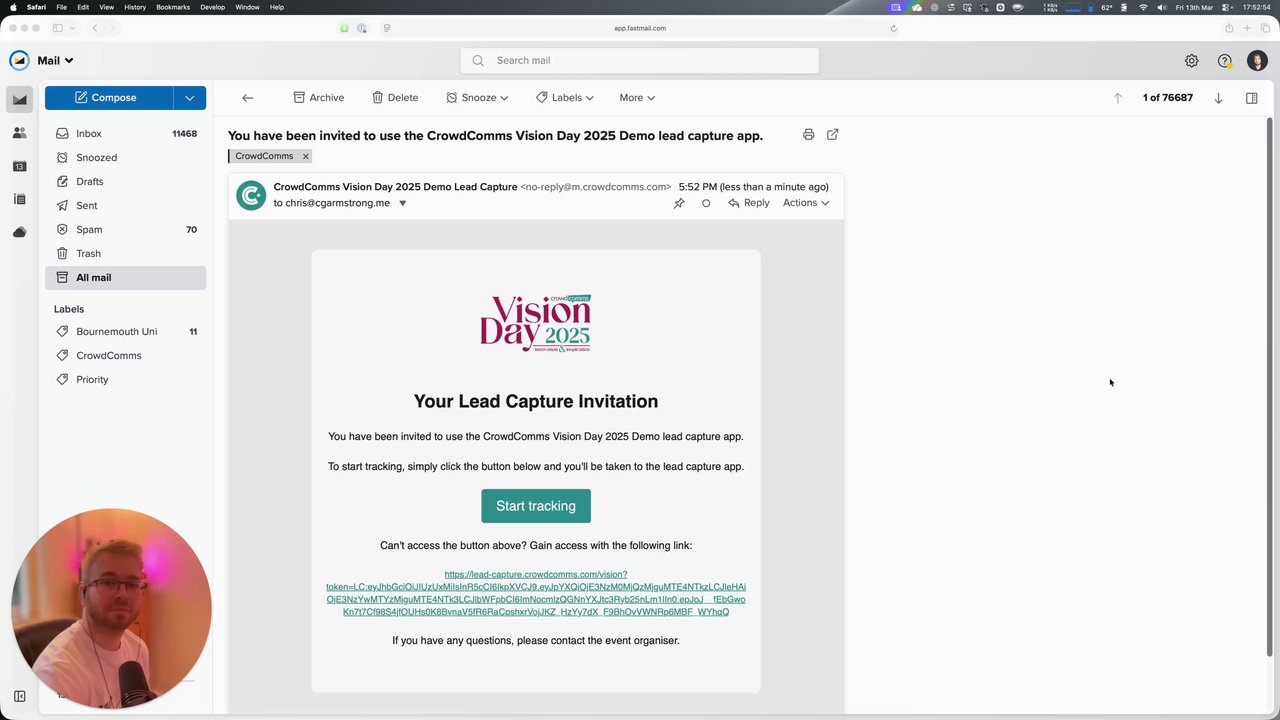Open Safari Develop menu
The image size is (1280, 720).
[212, 7]
